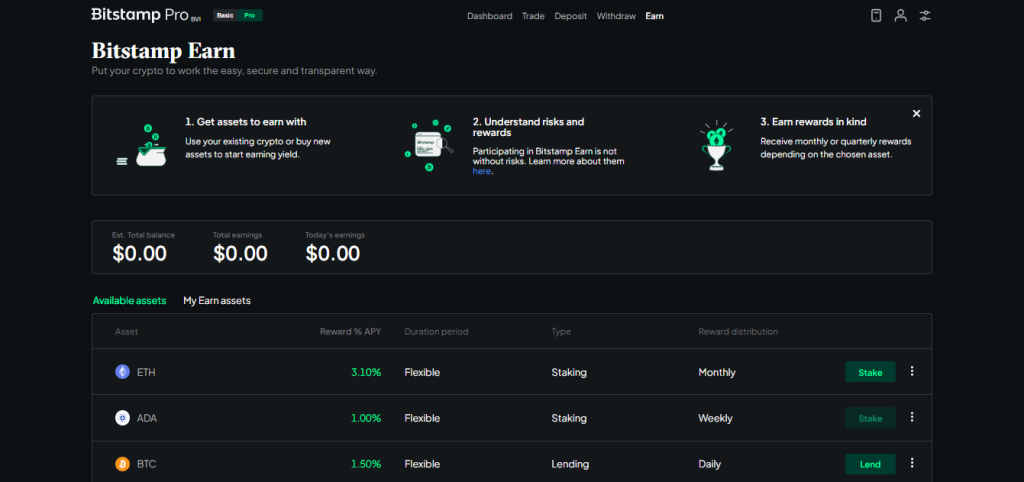Viewport: 1024px width, 482px height.
Task: Click the ETH coin icon
Action: click(x=122, y=372)
